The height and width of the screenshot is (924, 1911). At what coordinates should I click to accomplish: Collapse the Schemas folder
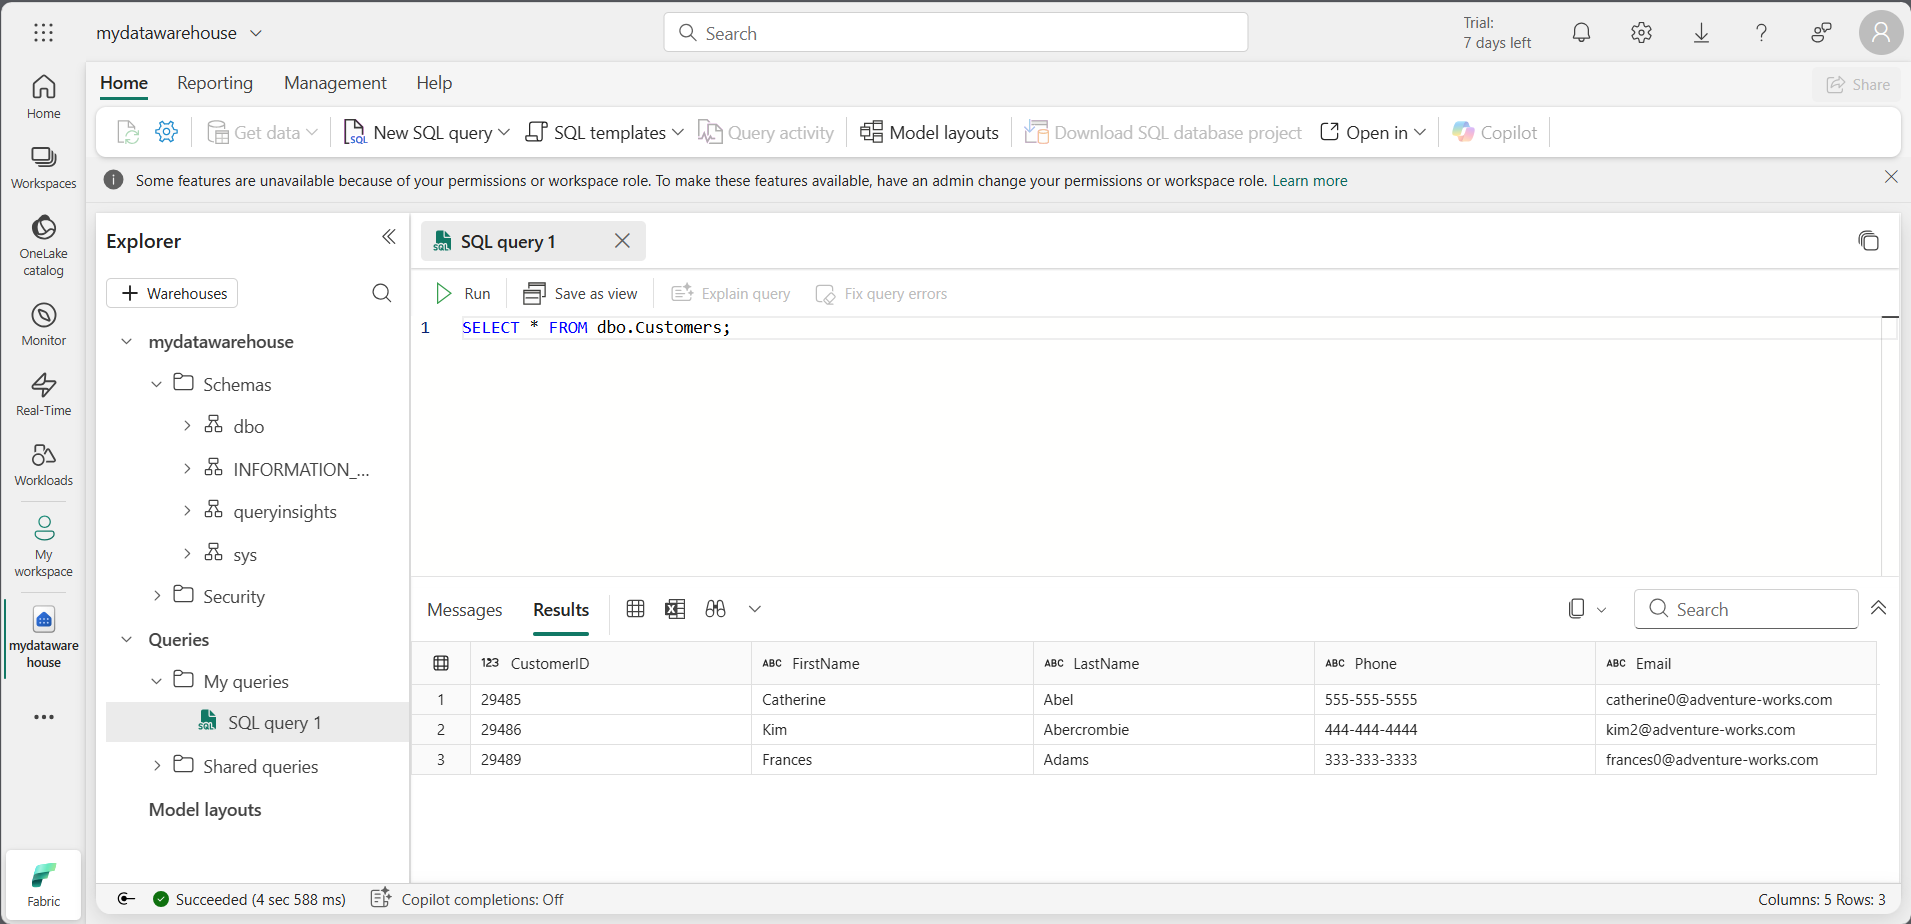[156, 384]
